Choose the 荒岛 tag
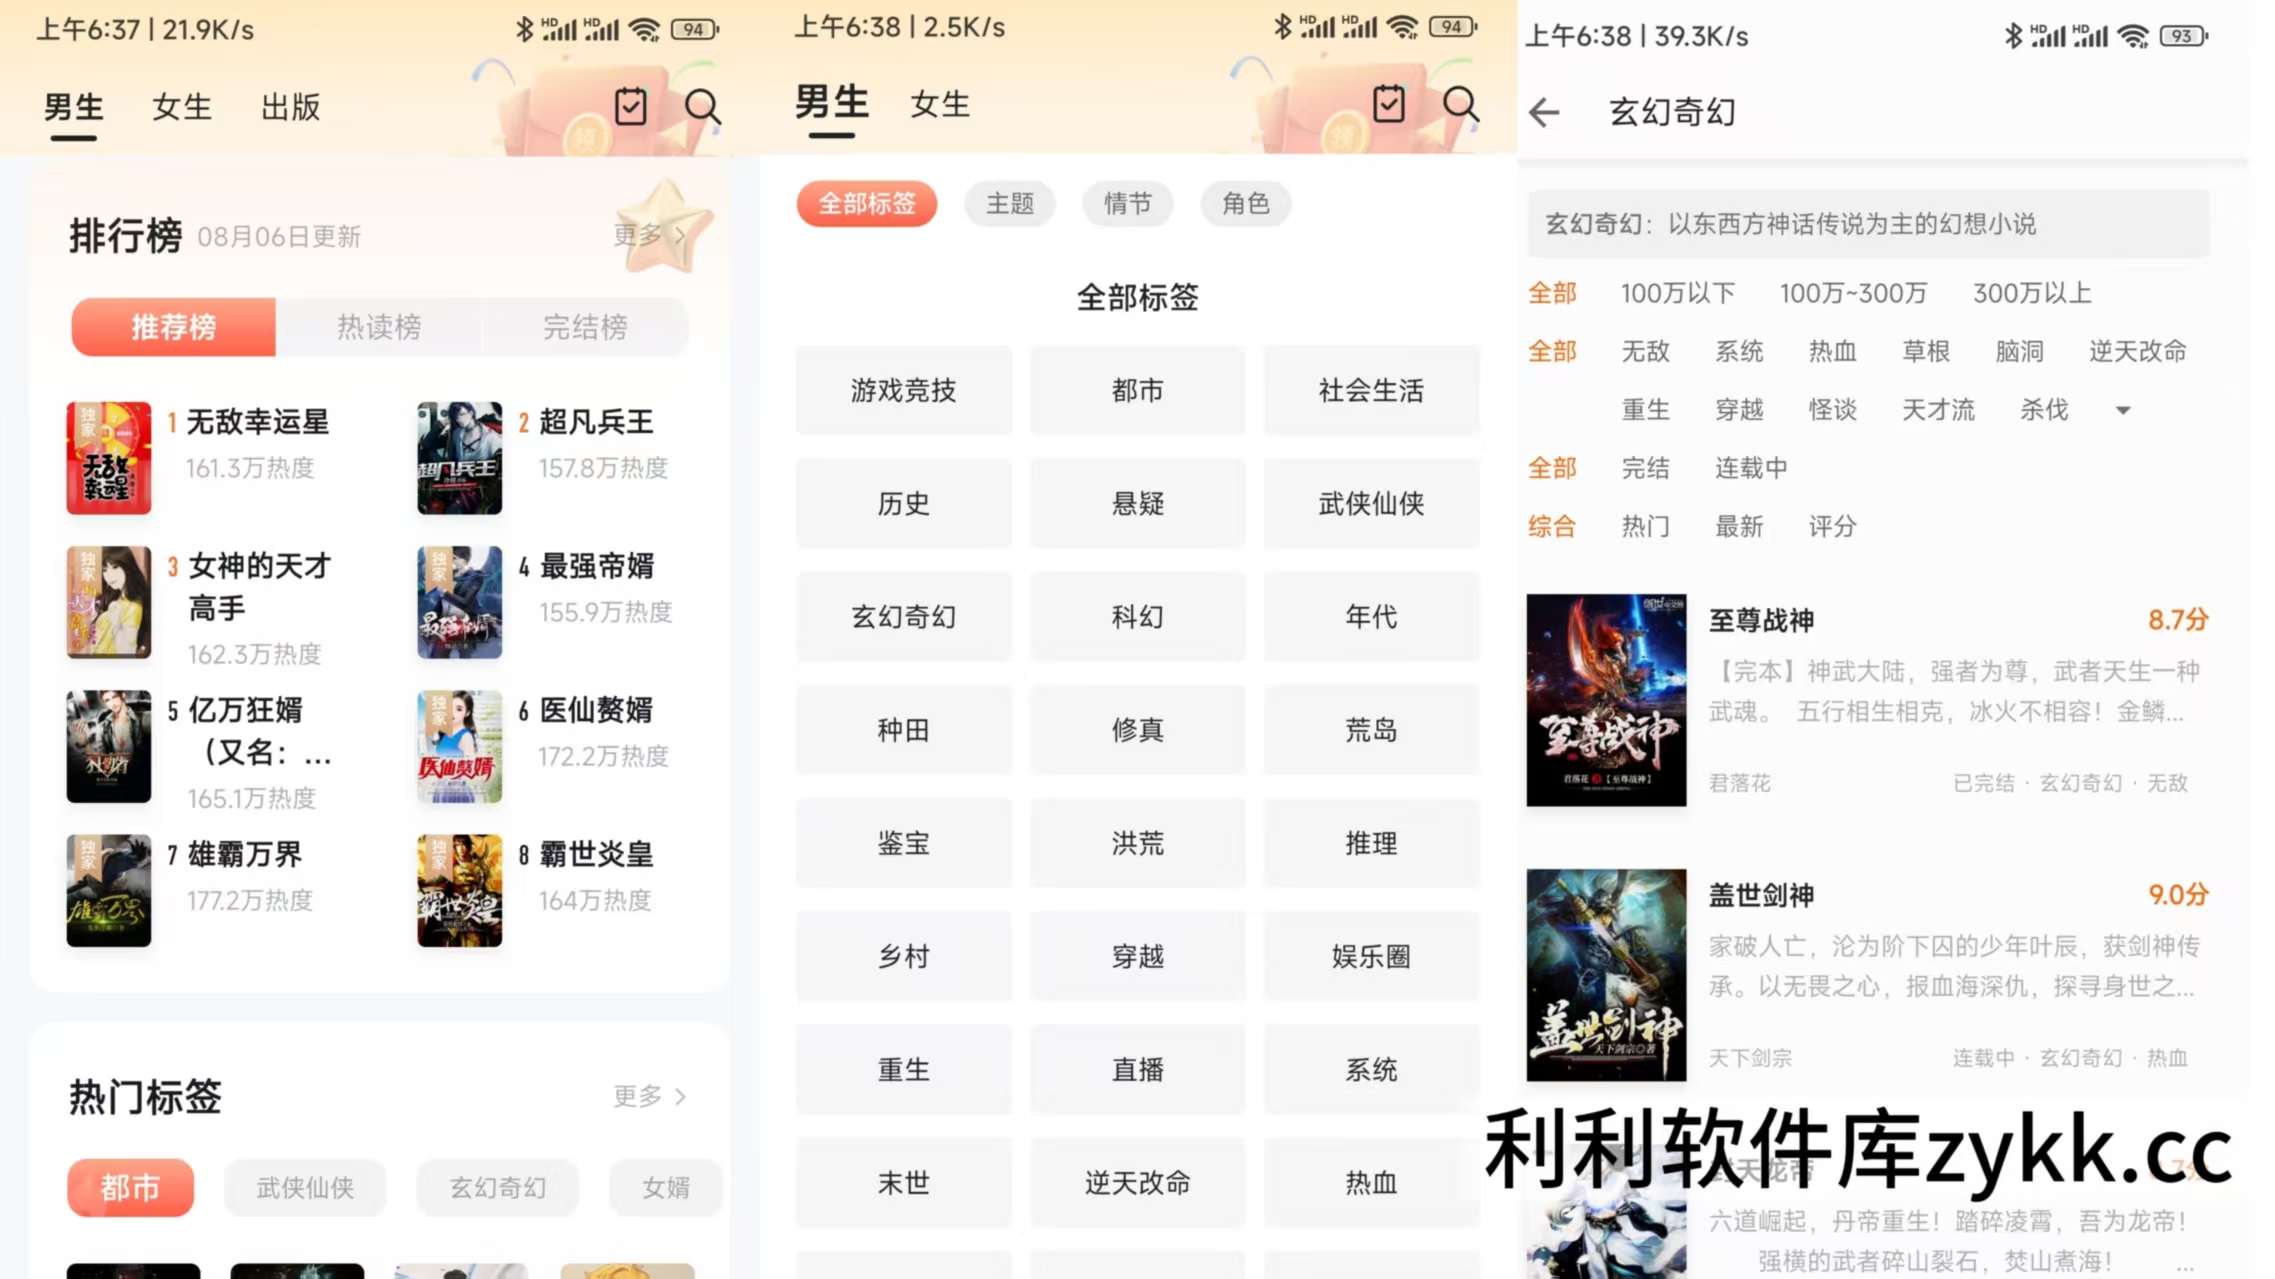The width and height of the screenshot is (2275, 1279). coord(1371,730)
